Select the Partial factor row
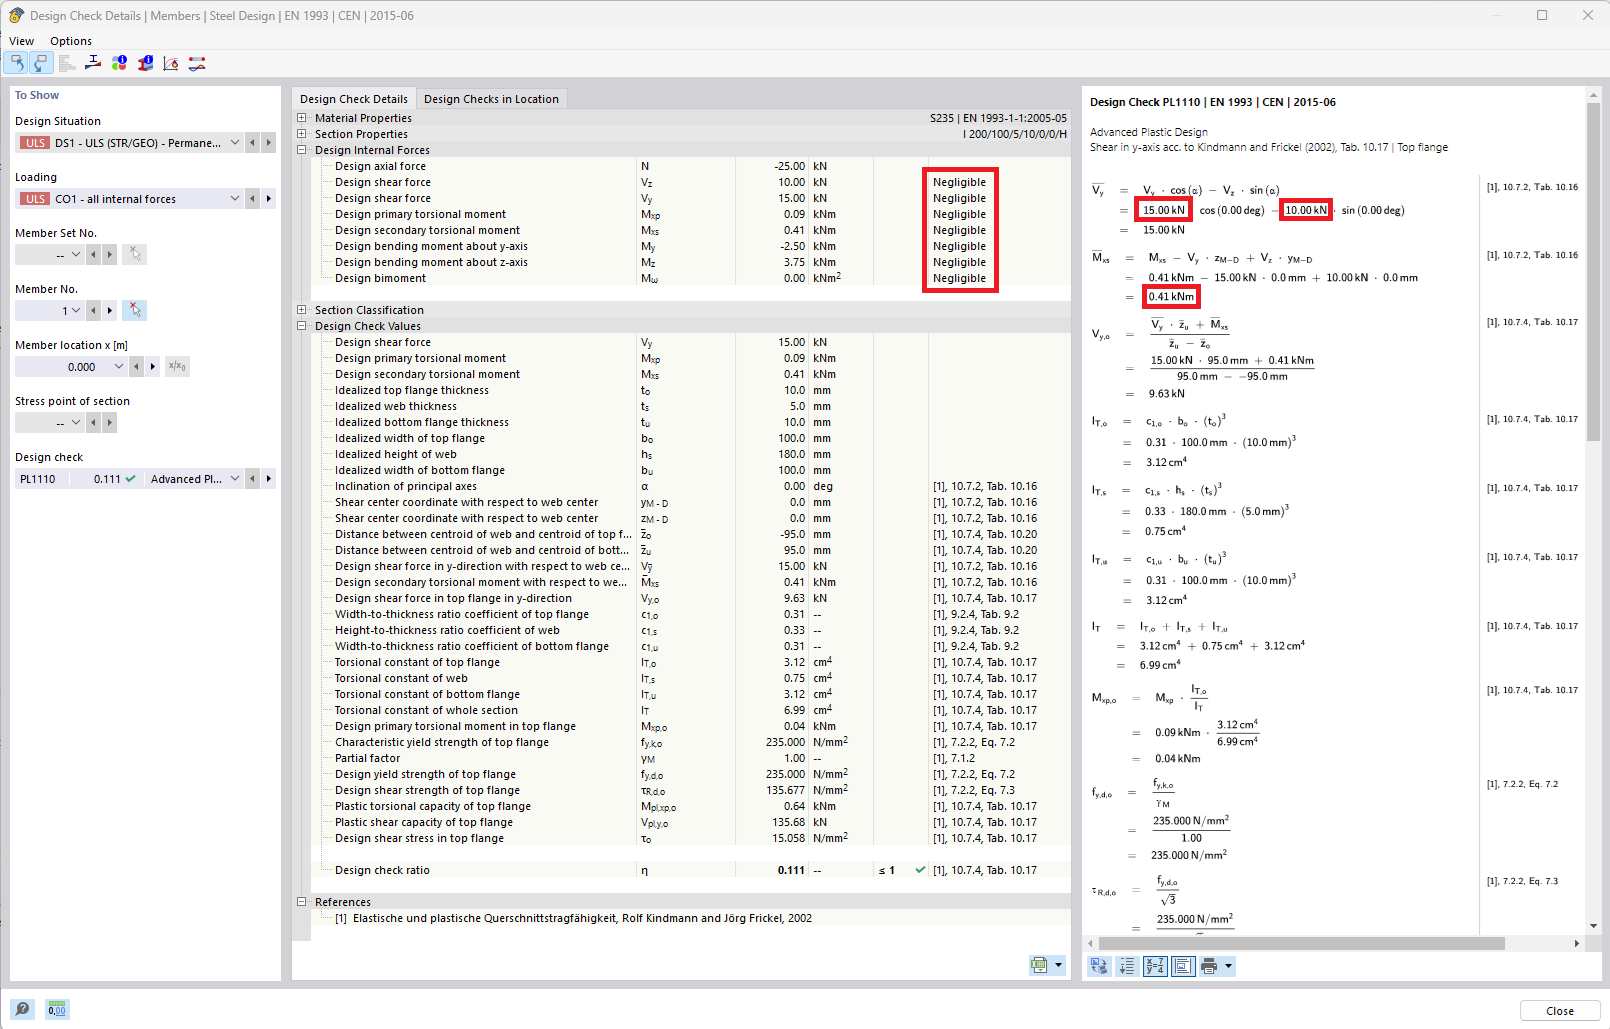1610x1029 pixels. click(x=690, y=758)
